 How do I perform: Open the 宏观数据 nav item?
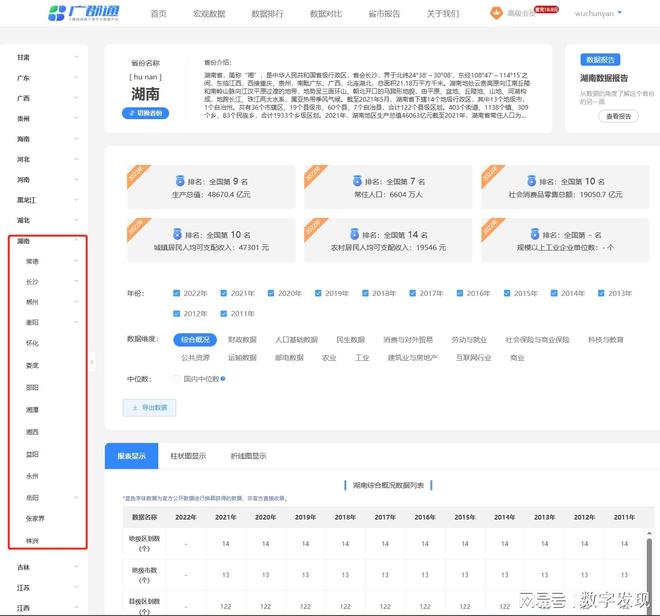point(209,13)
